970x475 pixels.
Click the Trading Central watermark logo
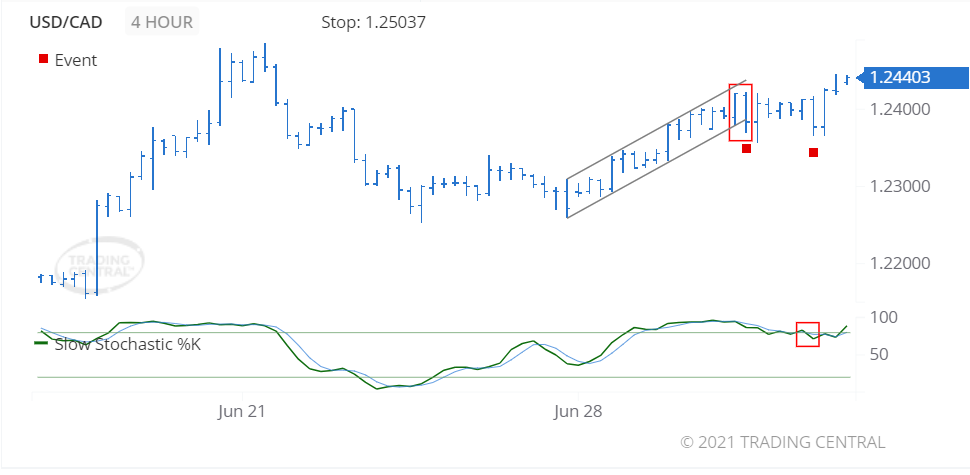tap(99, 264)
